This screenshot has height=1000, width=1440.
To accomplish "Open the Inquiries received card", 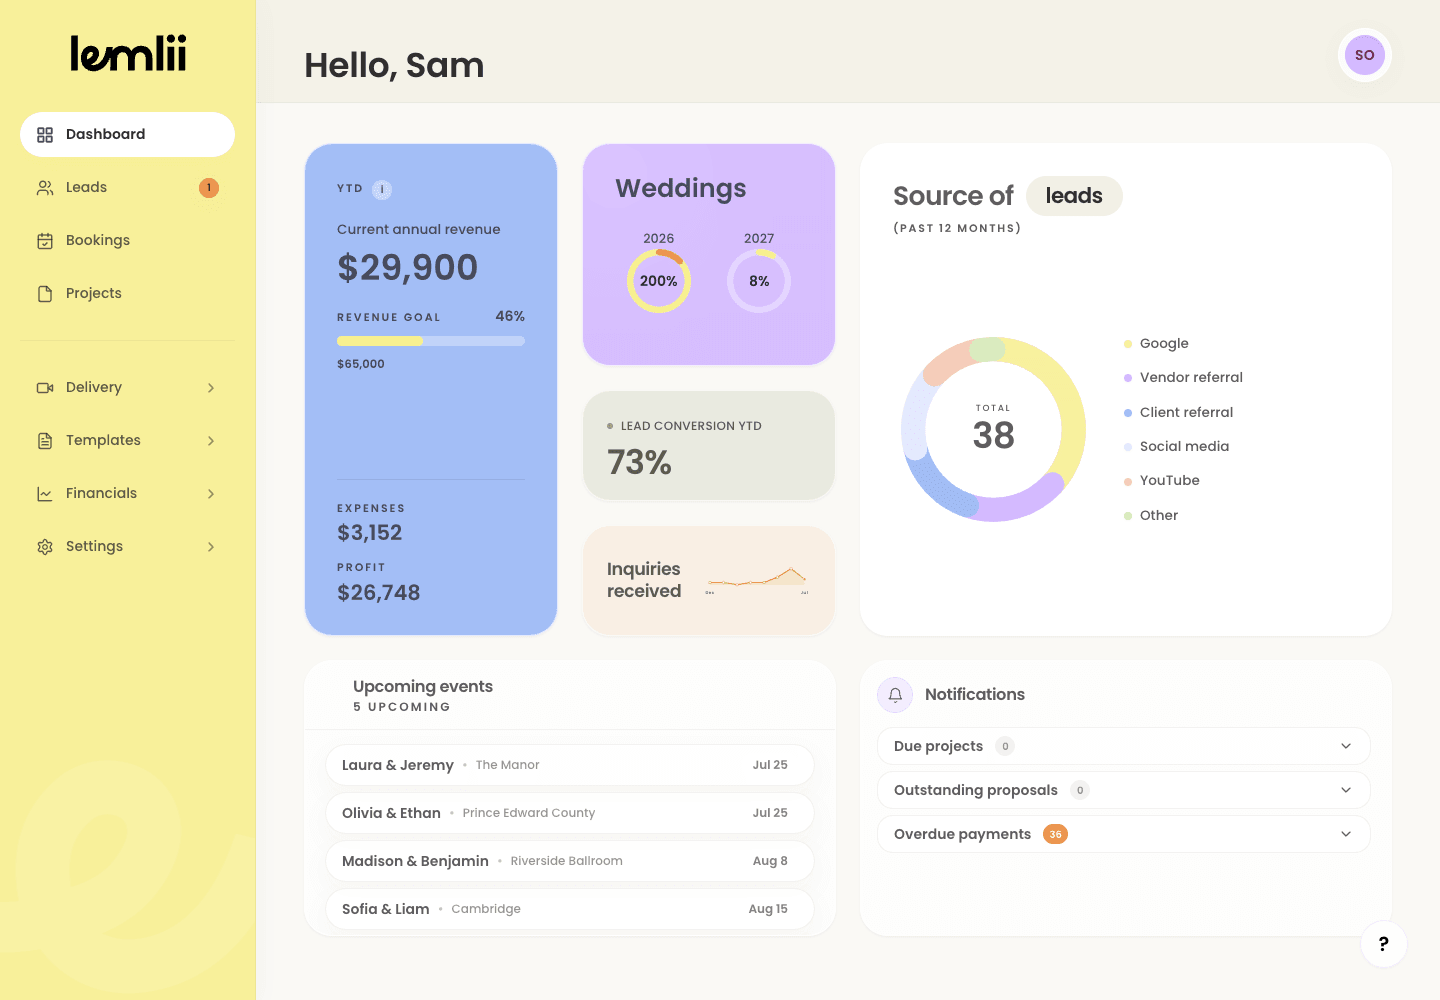I will [x=709, y=581].
